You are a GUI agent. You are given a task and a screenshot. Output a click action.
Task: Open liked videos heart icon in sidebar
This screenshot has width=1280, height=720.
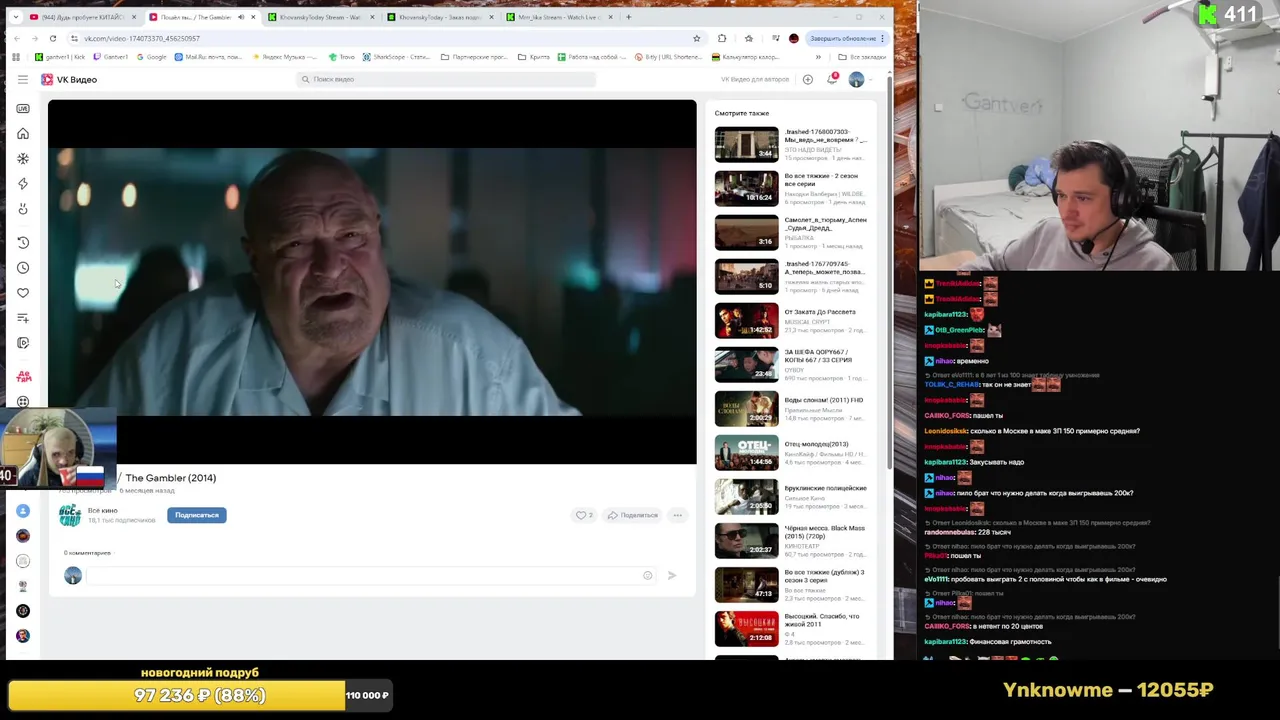click(x=23, y=293)
